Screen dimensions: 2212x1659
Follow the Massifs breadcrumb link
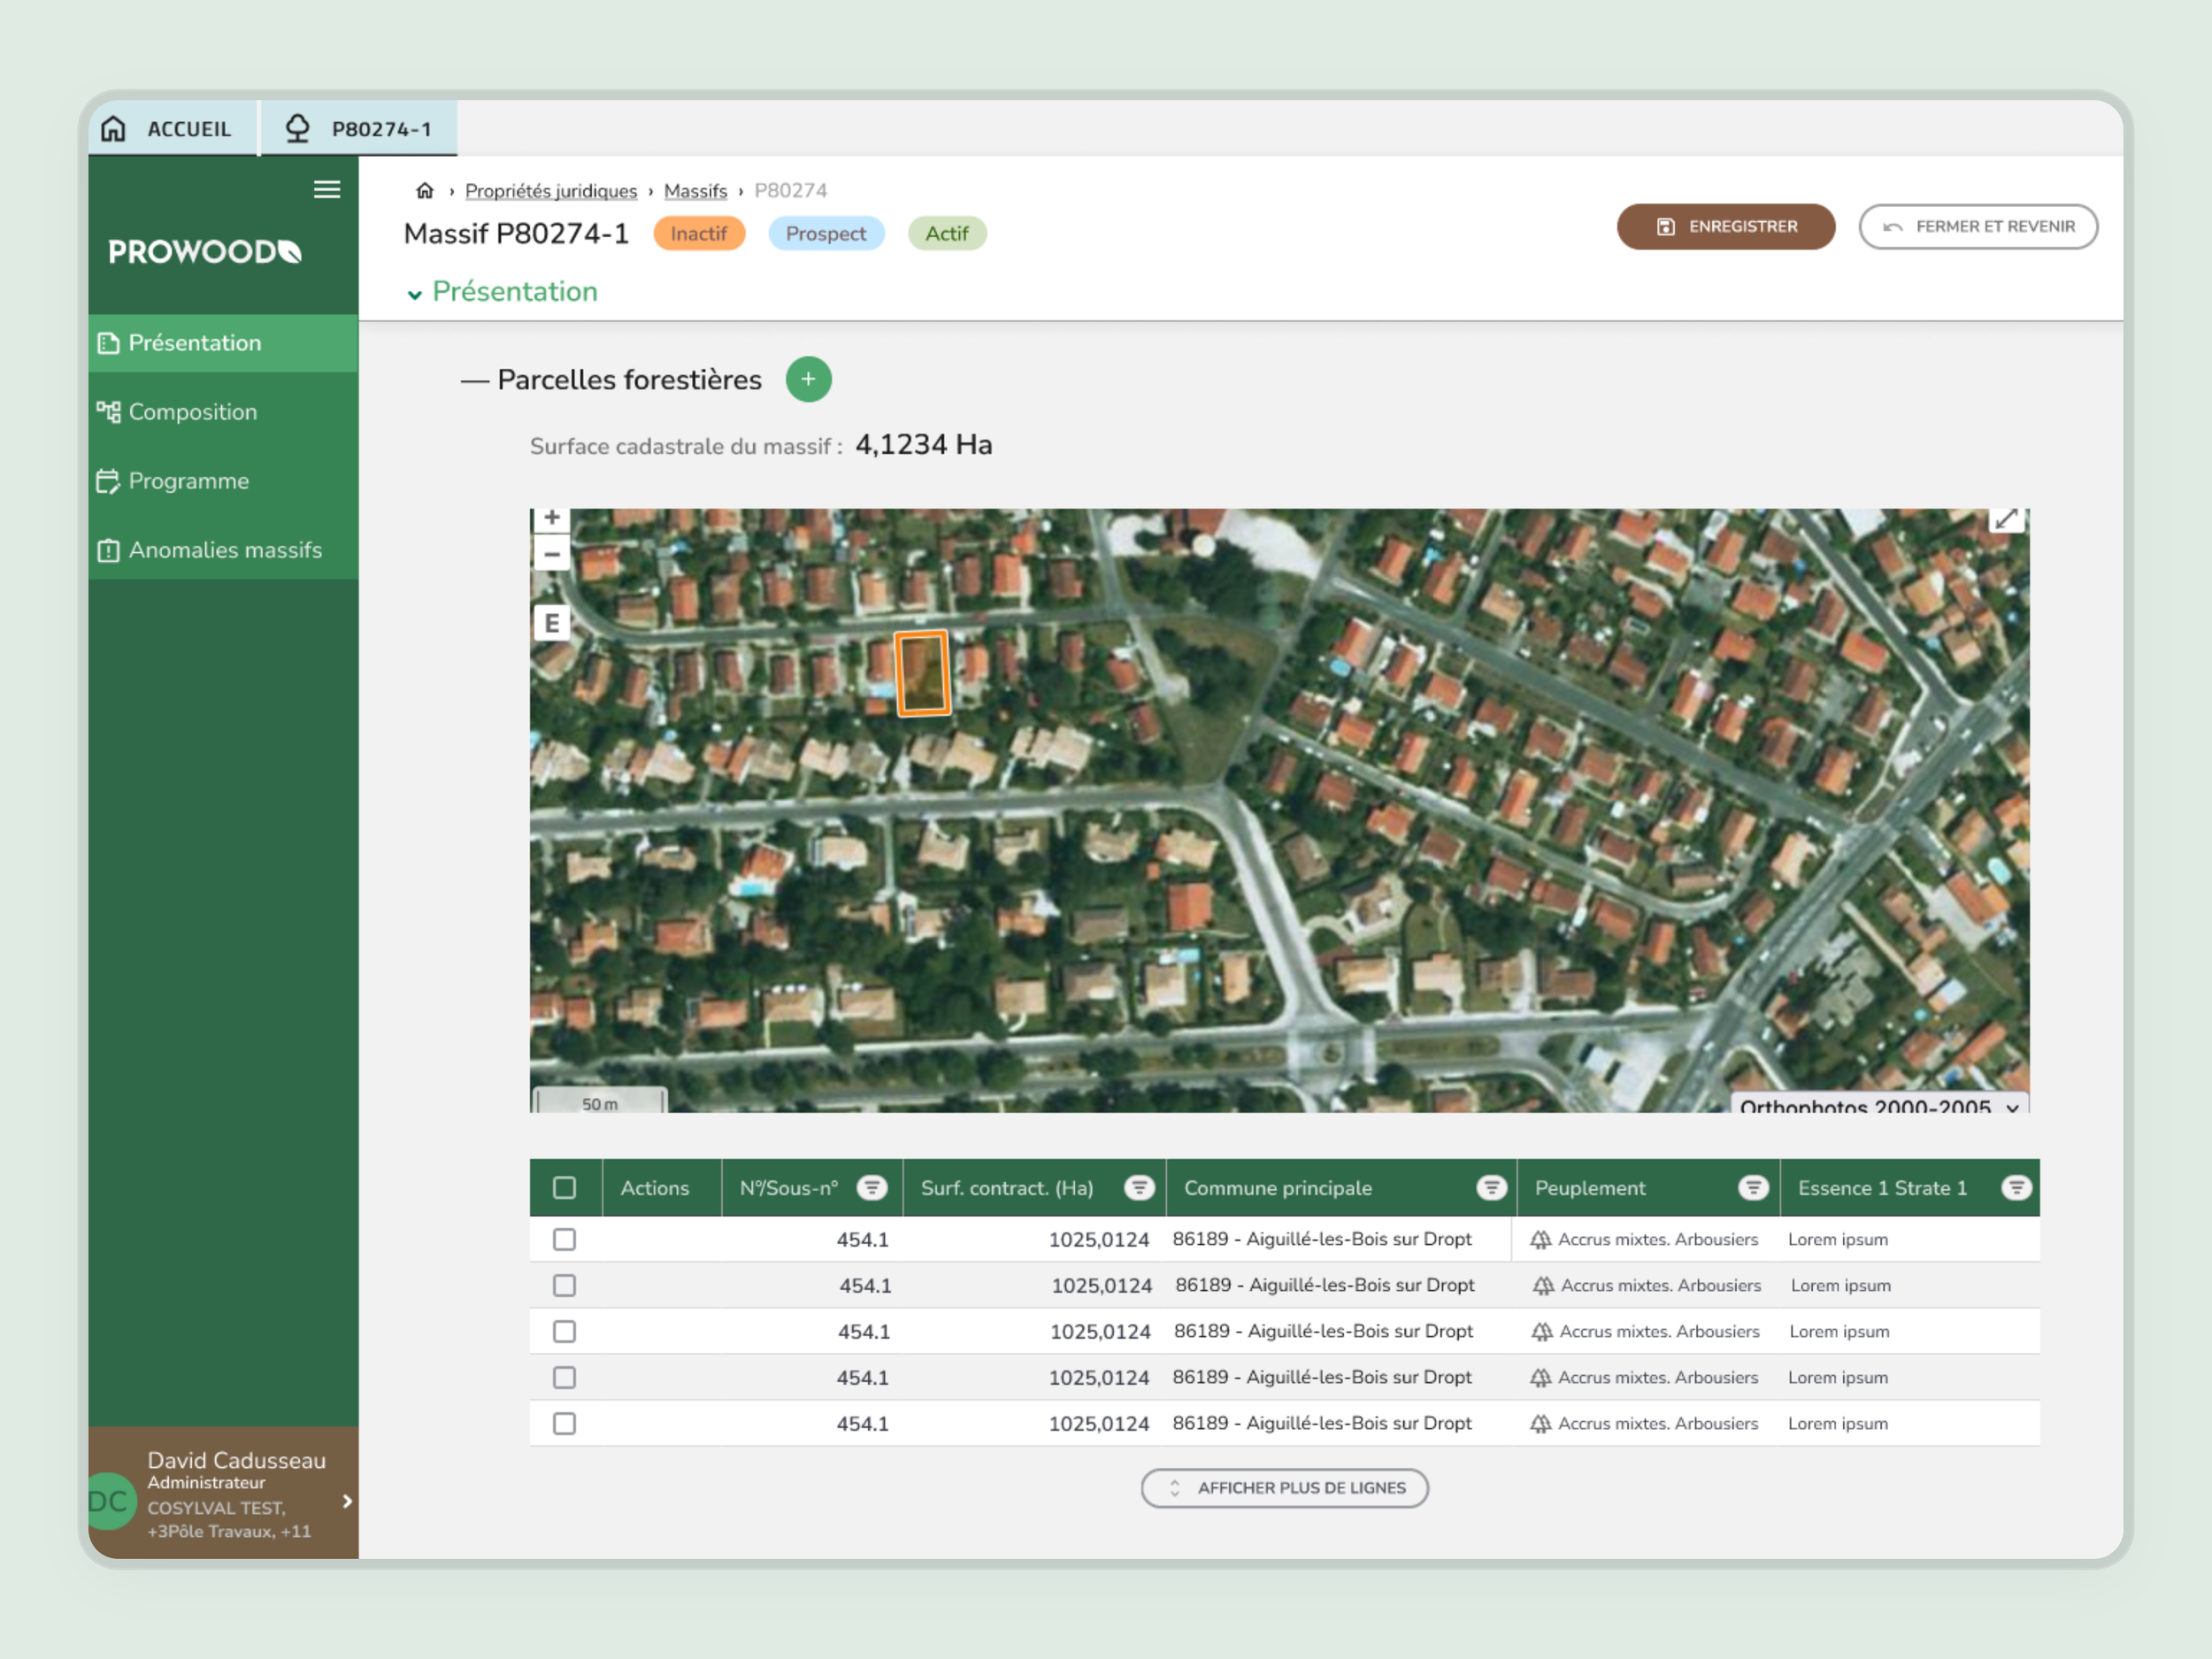pos(696,191)
